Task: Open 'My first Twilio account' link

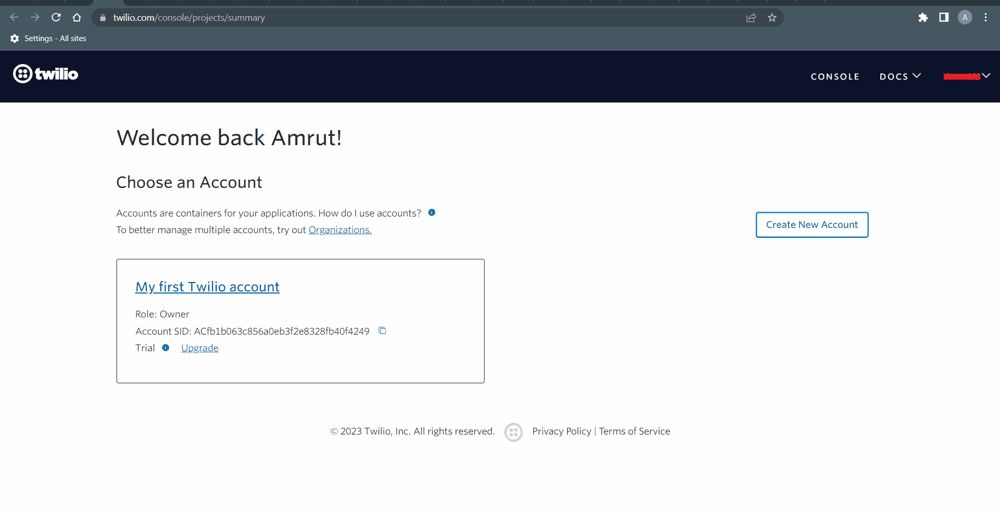Action: click(x=207, y=287)
